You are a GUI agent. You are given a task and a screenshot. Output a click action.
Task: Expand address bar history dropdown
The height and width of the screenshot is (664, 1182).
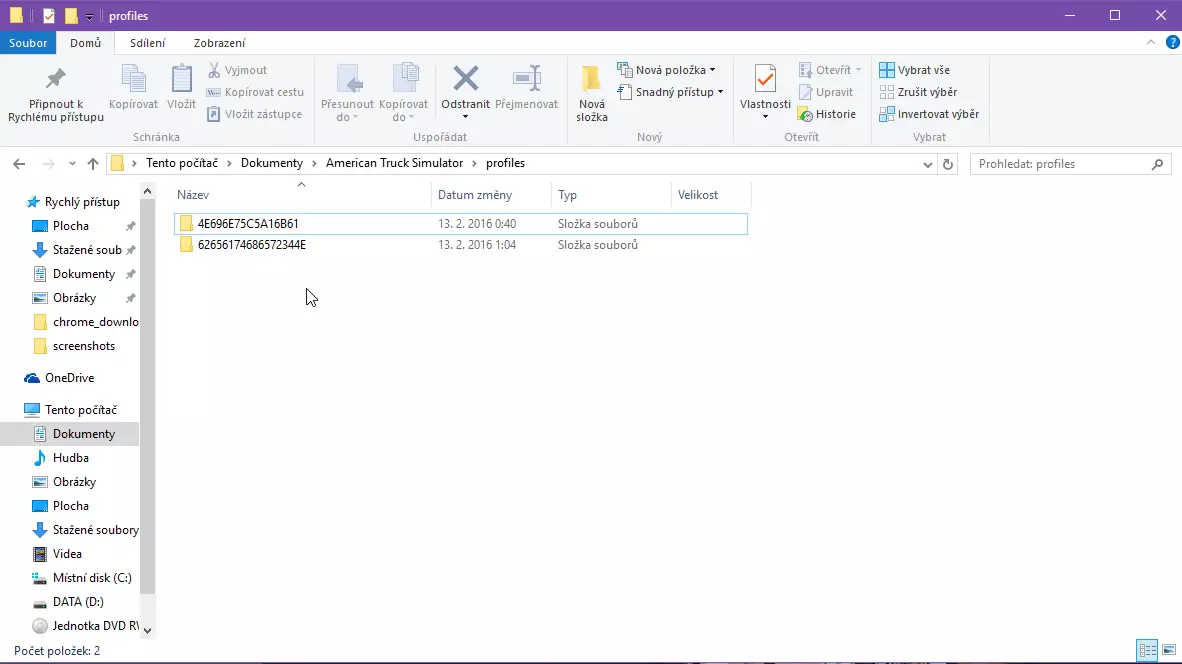(928, 164)
